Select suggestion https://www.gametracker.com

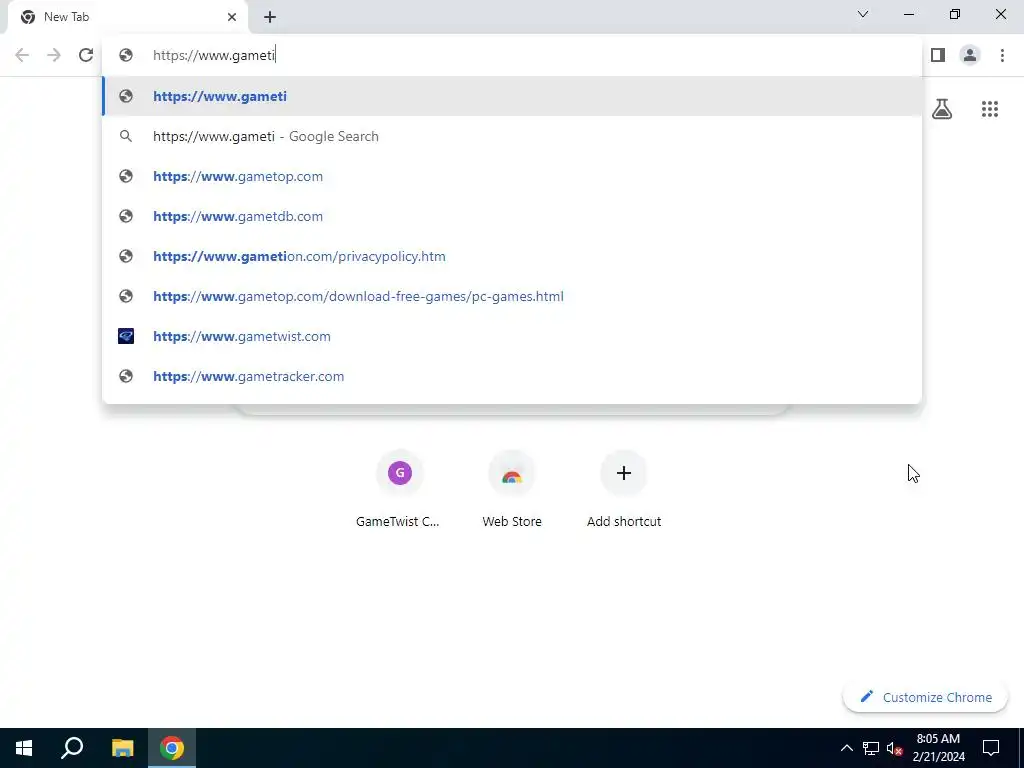pyautogui.click(x=512, y=376)
